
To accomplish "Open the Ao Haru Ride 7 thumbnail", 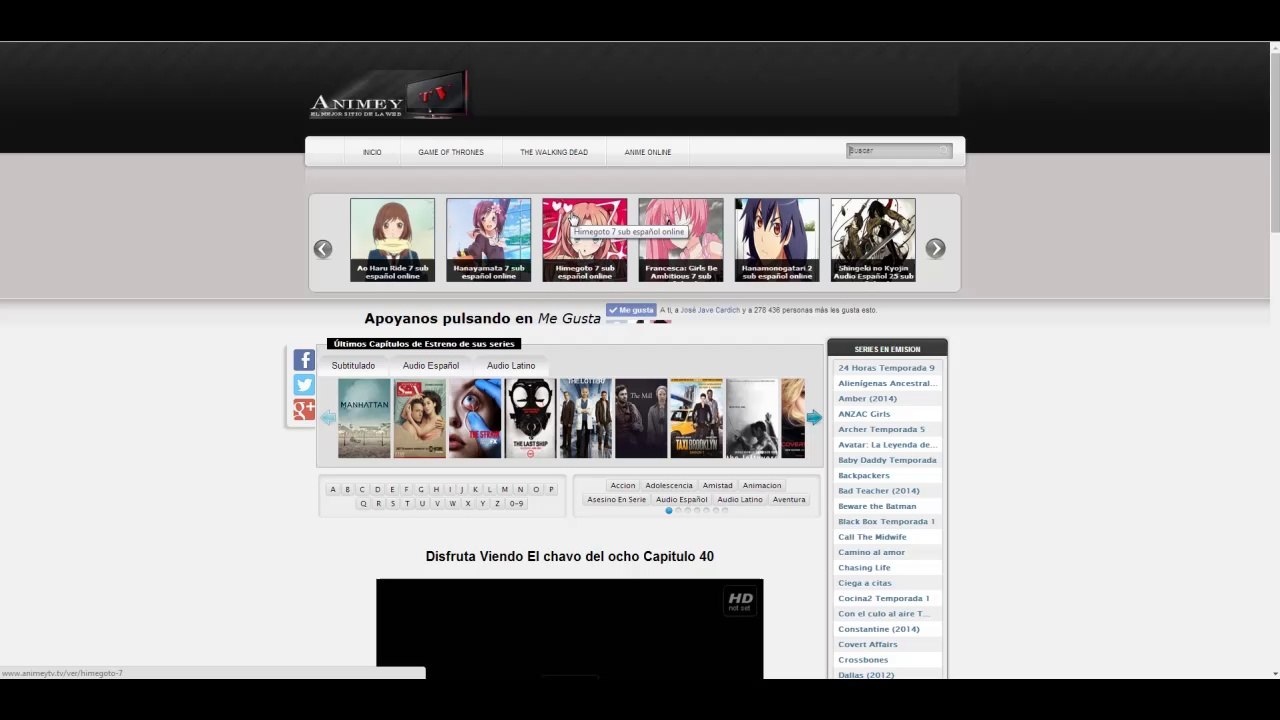I will point(392,240).
